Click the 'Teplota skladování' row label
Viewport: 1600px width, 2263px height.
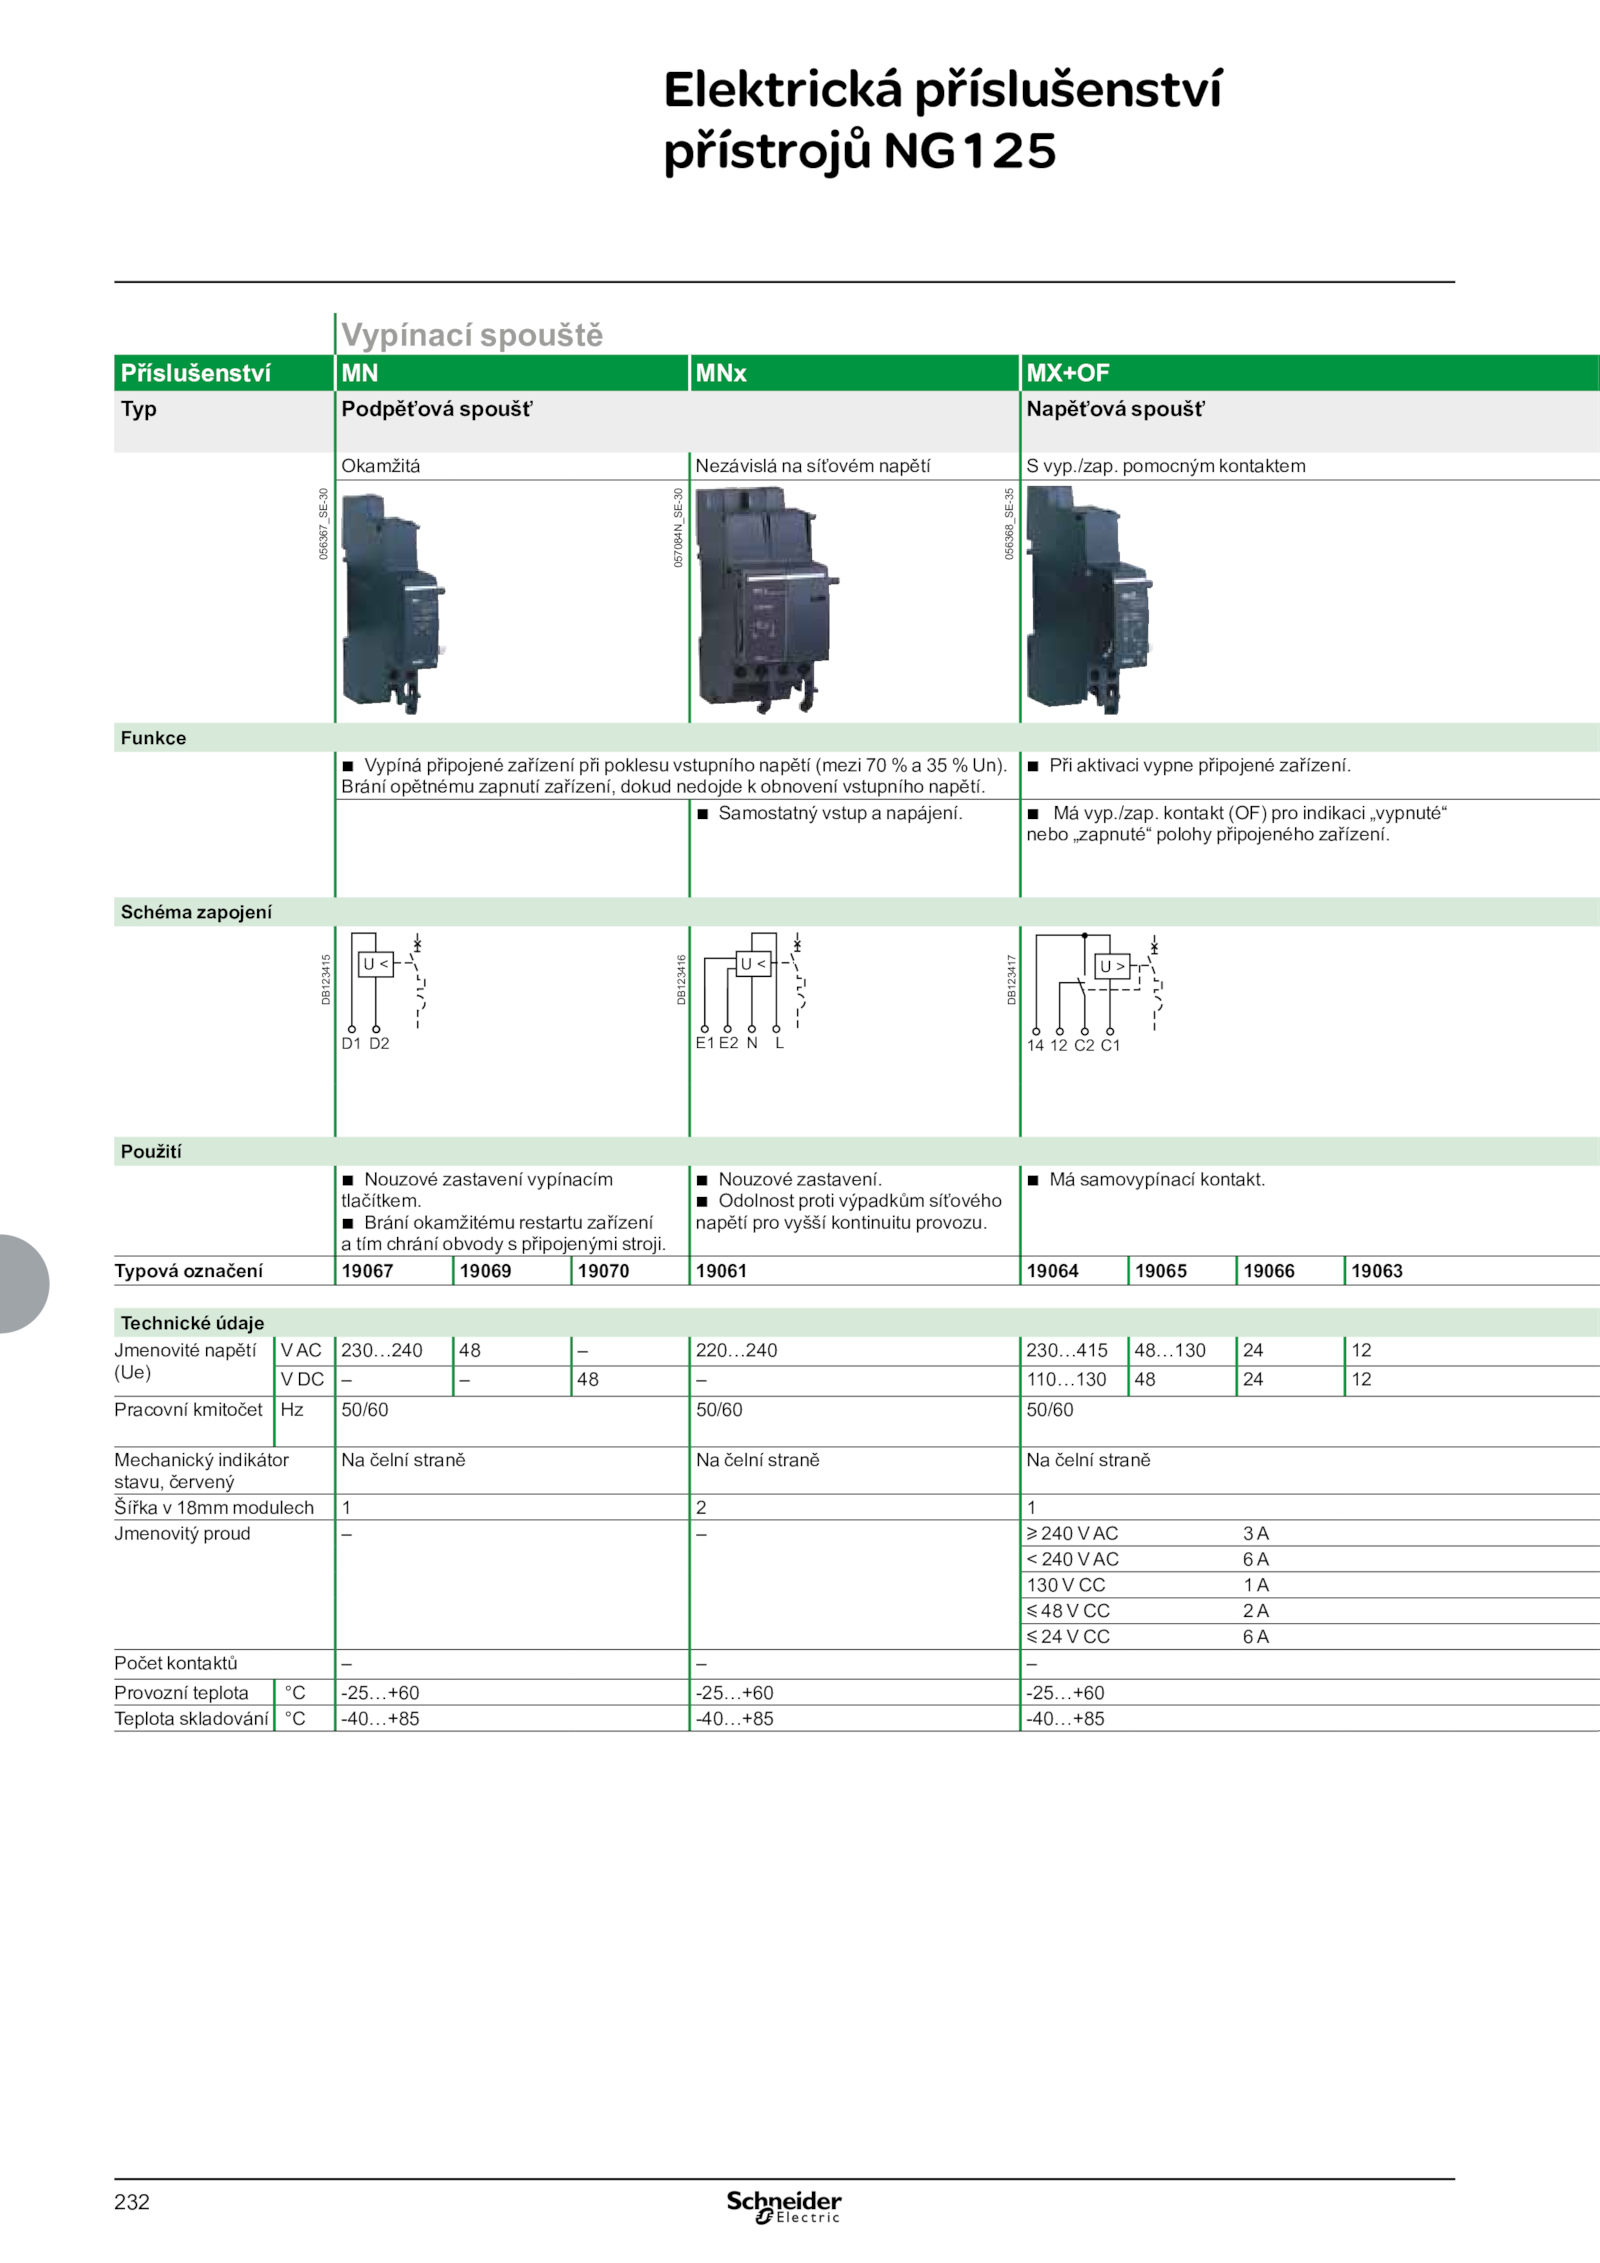(x=191, y=1719)
